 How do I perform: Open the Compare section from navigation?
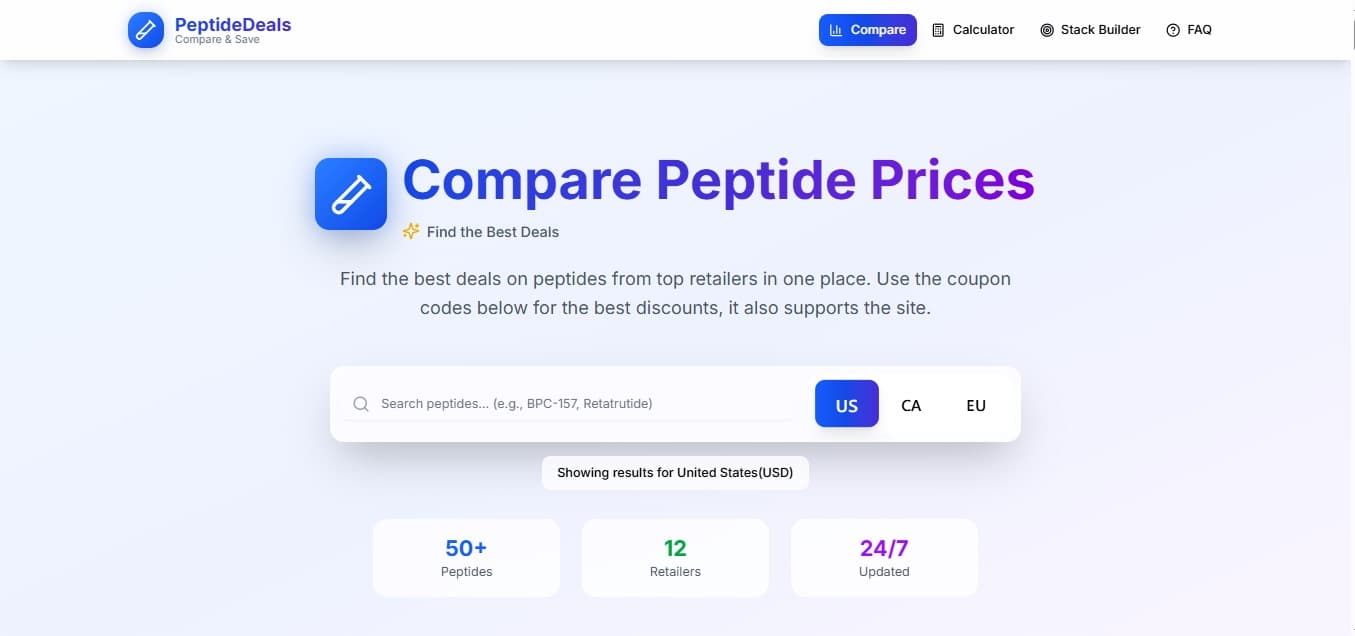(x=867, y=30)
